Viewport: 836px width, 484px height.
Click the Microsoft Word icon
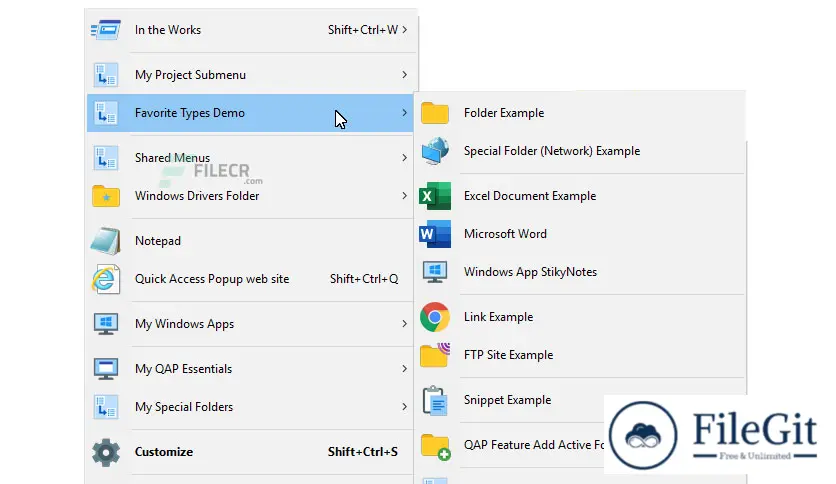(435, 234)
